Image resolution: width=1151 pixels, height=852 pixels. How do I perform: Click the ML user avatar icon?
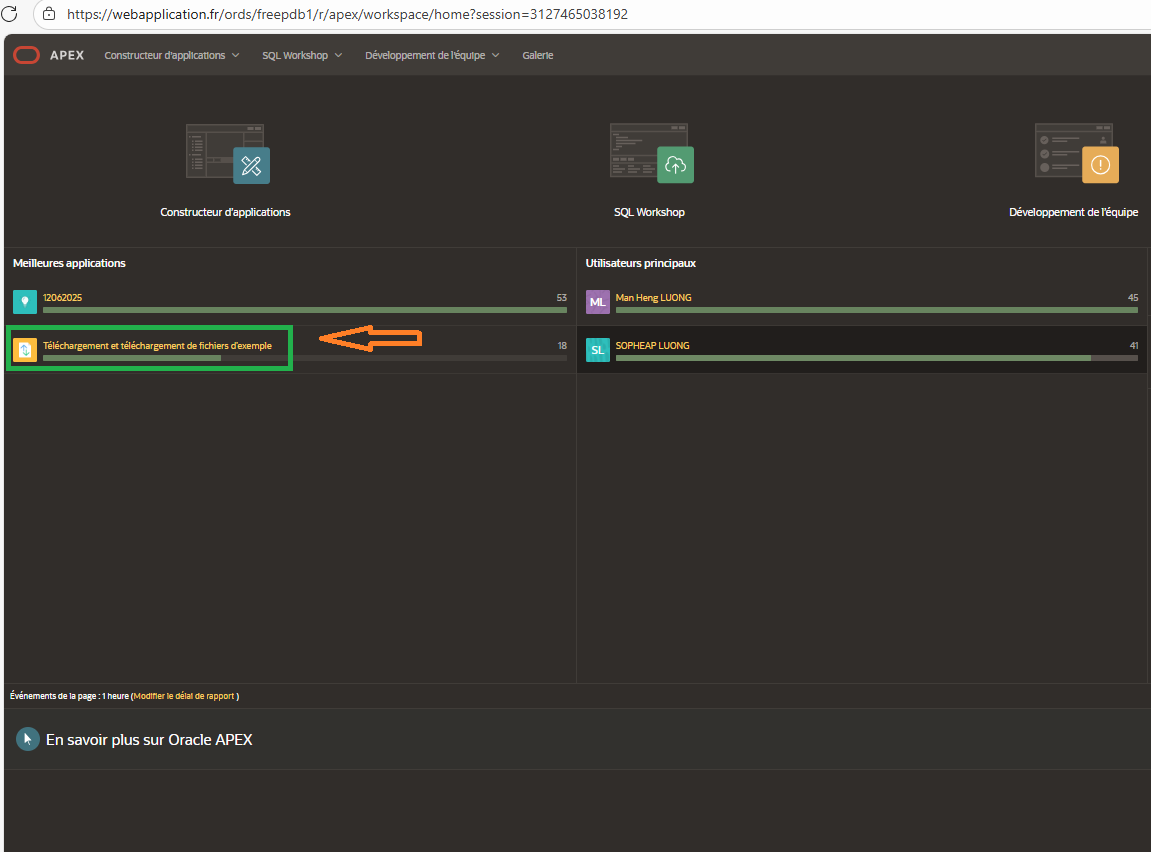597,302
